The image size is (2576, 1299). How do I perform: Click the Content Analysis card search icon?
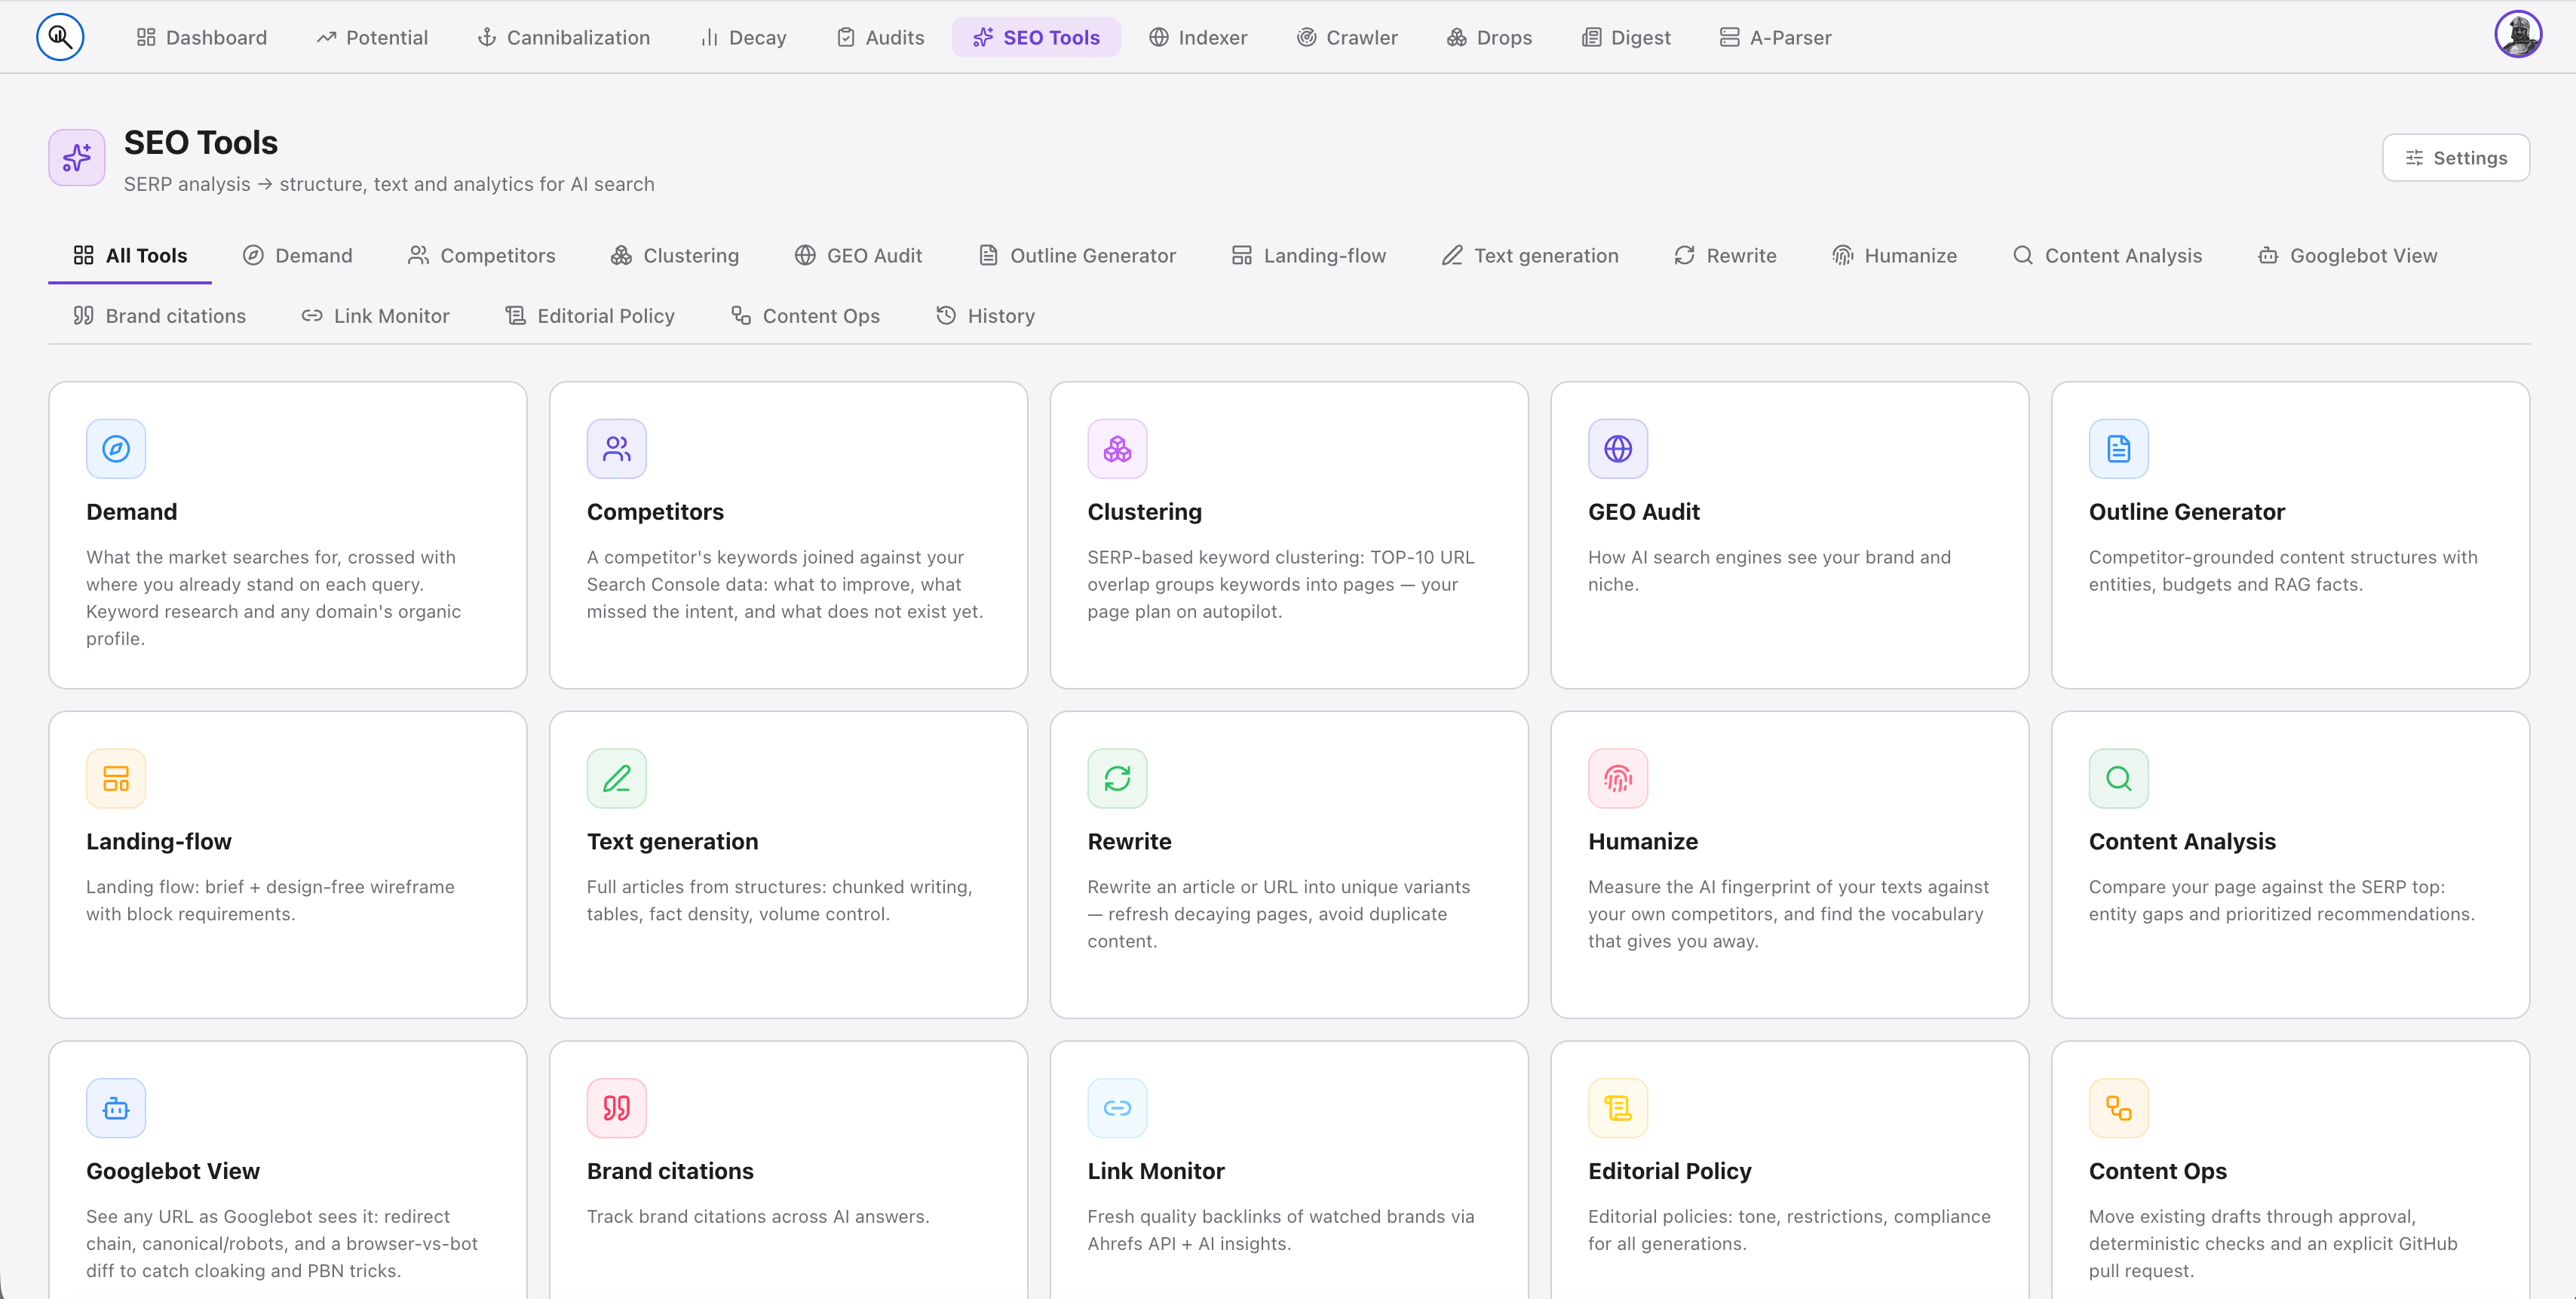2118,778
